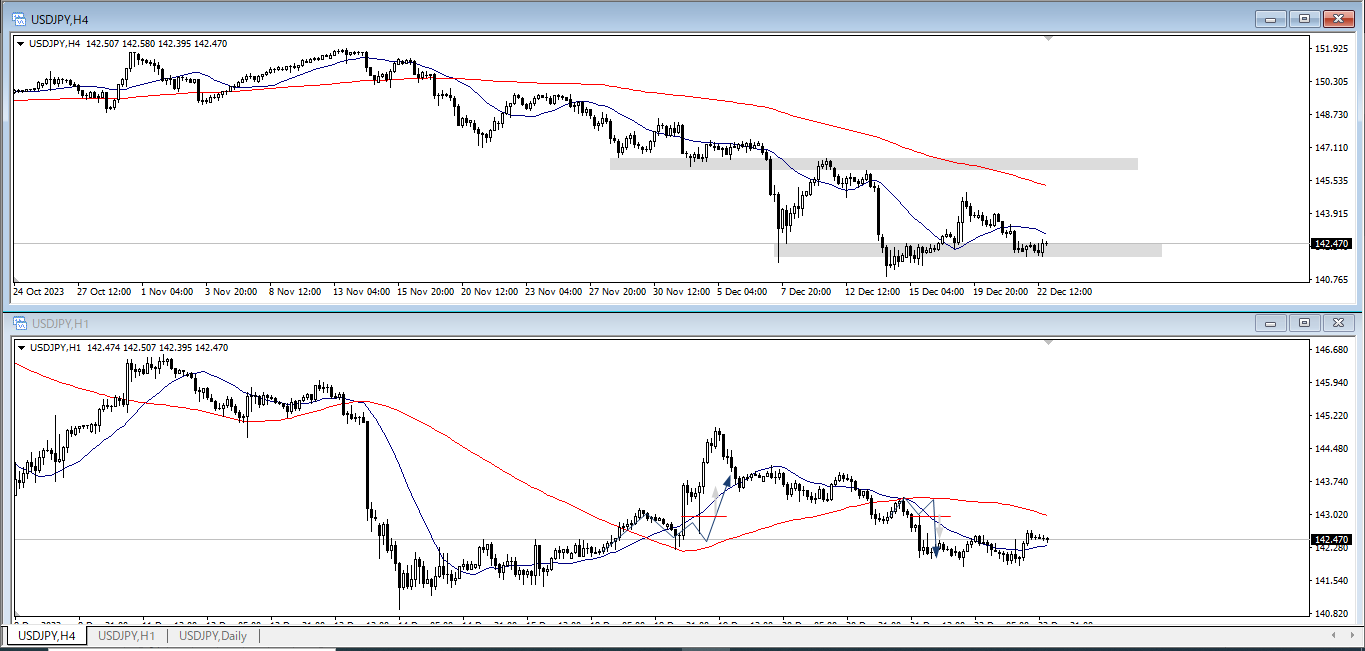Restore the USDJPY,H1 chart window size

(x=1304, y=323)
